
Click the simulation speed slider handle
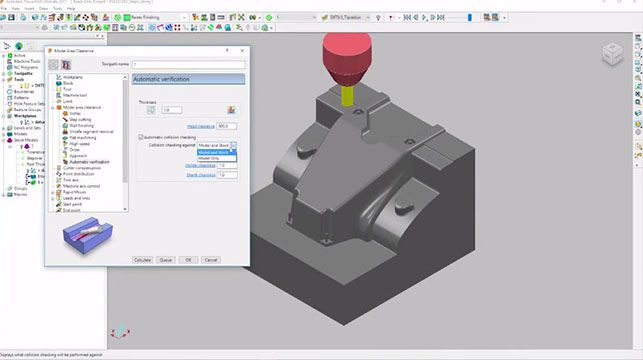(x=470, y=18)
